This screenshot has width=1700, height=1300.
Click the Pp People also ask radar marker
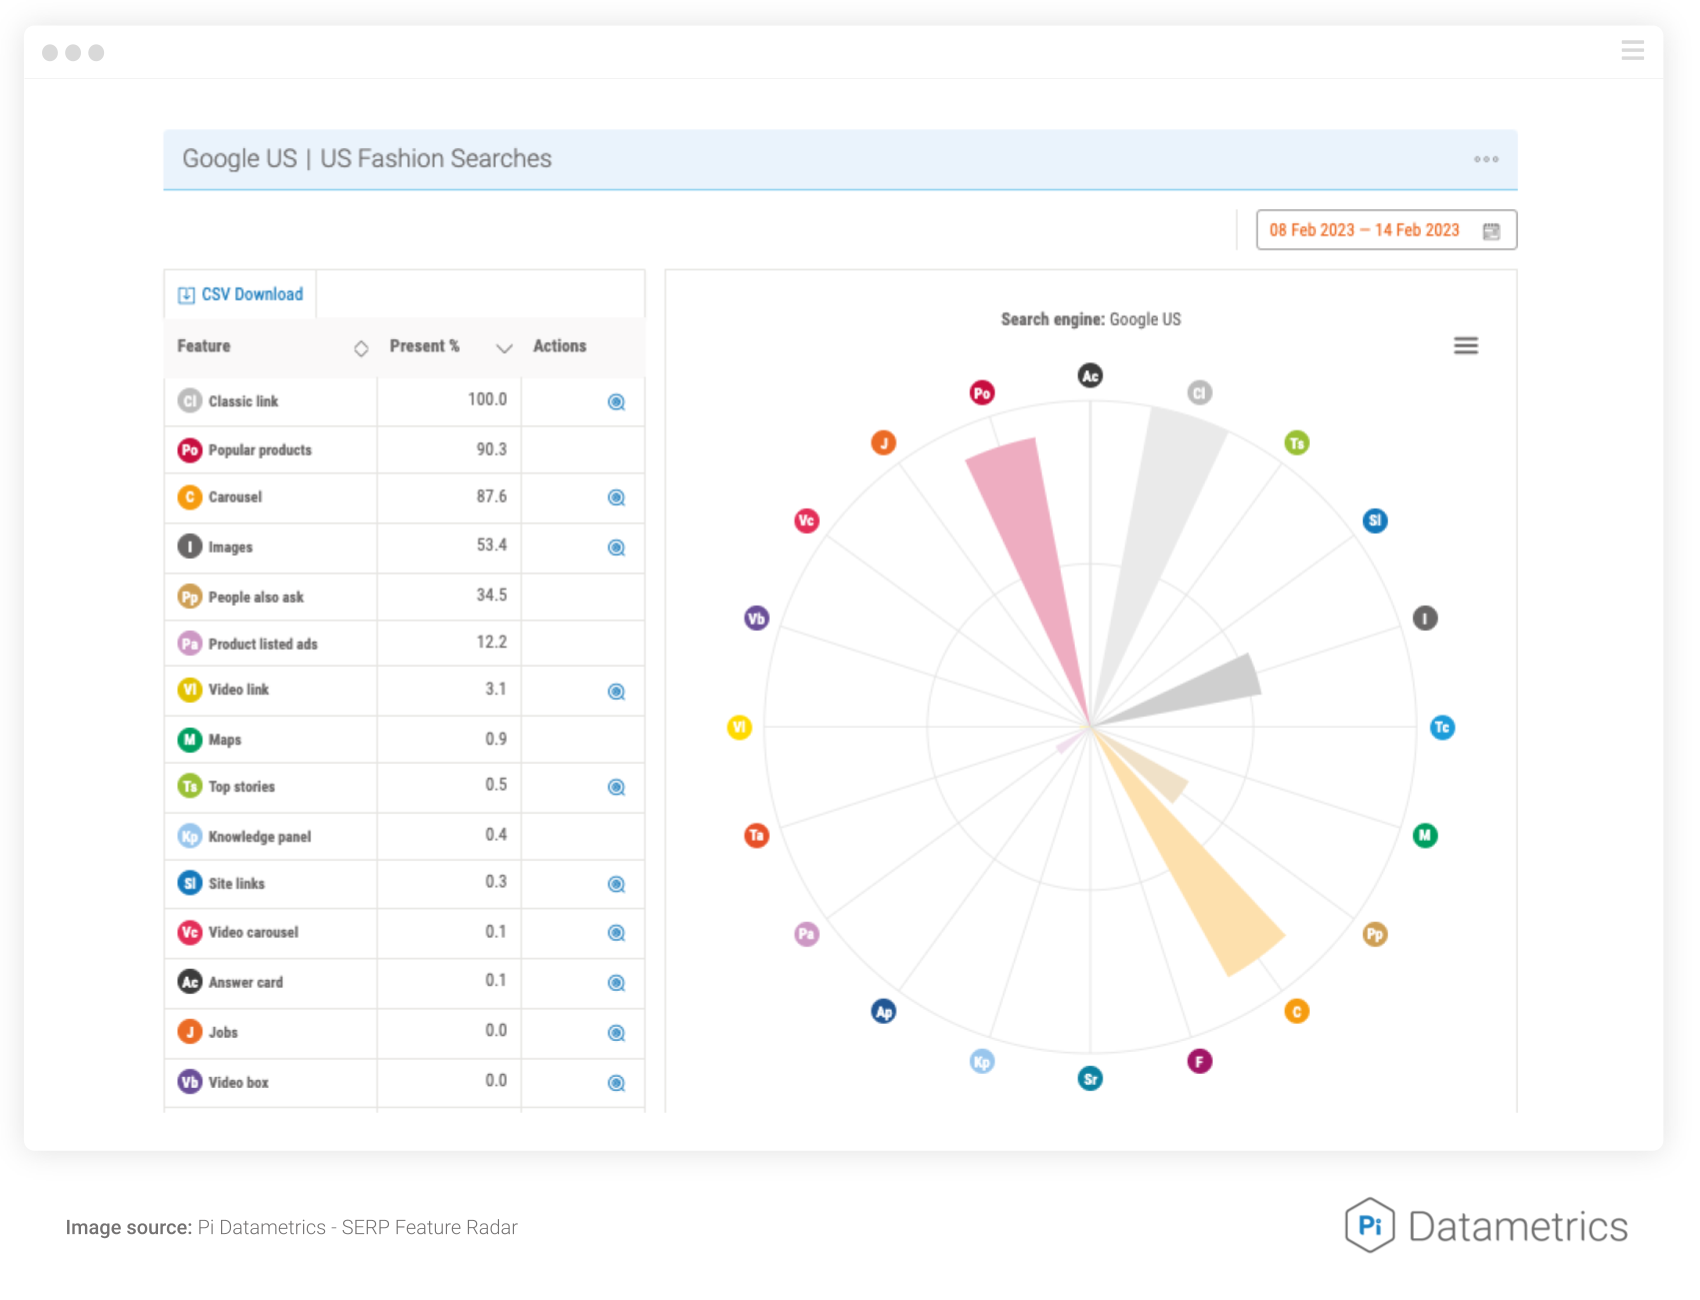pos(1375,935)
